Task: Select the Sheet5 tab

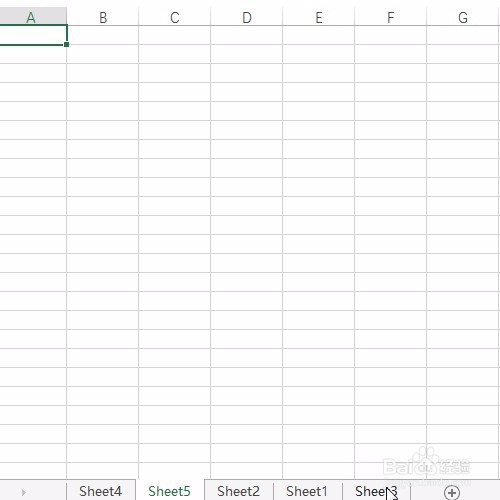Action: [x=169, y=491]
